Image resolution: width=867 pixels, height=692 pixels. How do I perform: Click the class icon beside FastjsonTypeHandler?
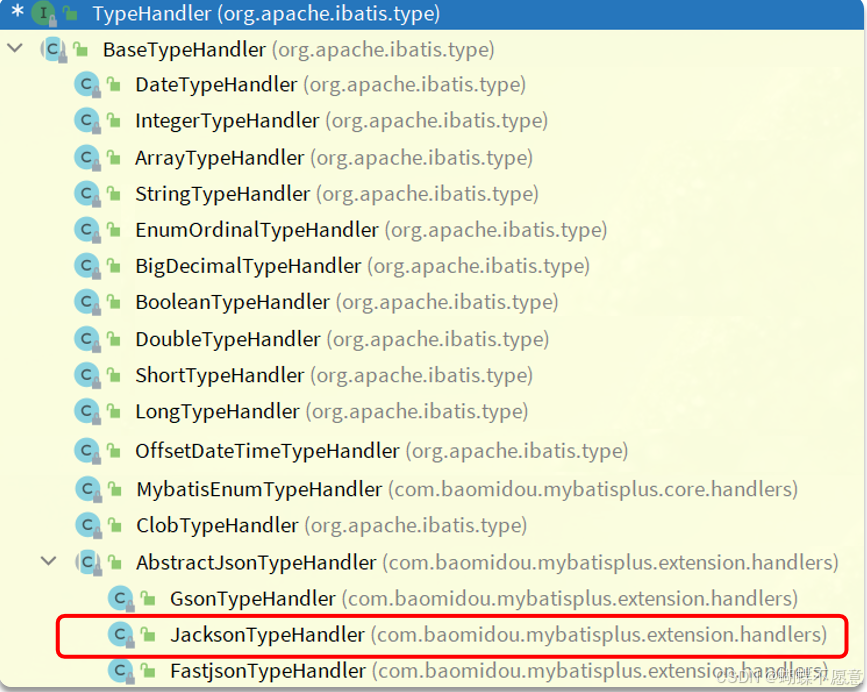tap(121, 671)
